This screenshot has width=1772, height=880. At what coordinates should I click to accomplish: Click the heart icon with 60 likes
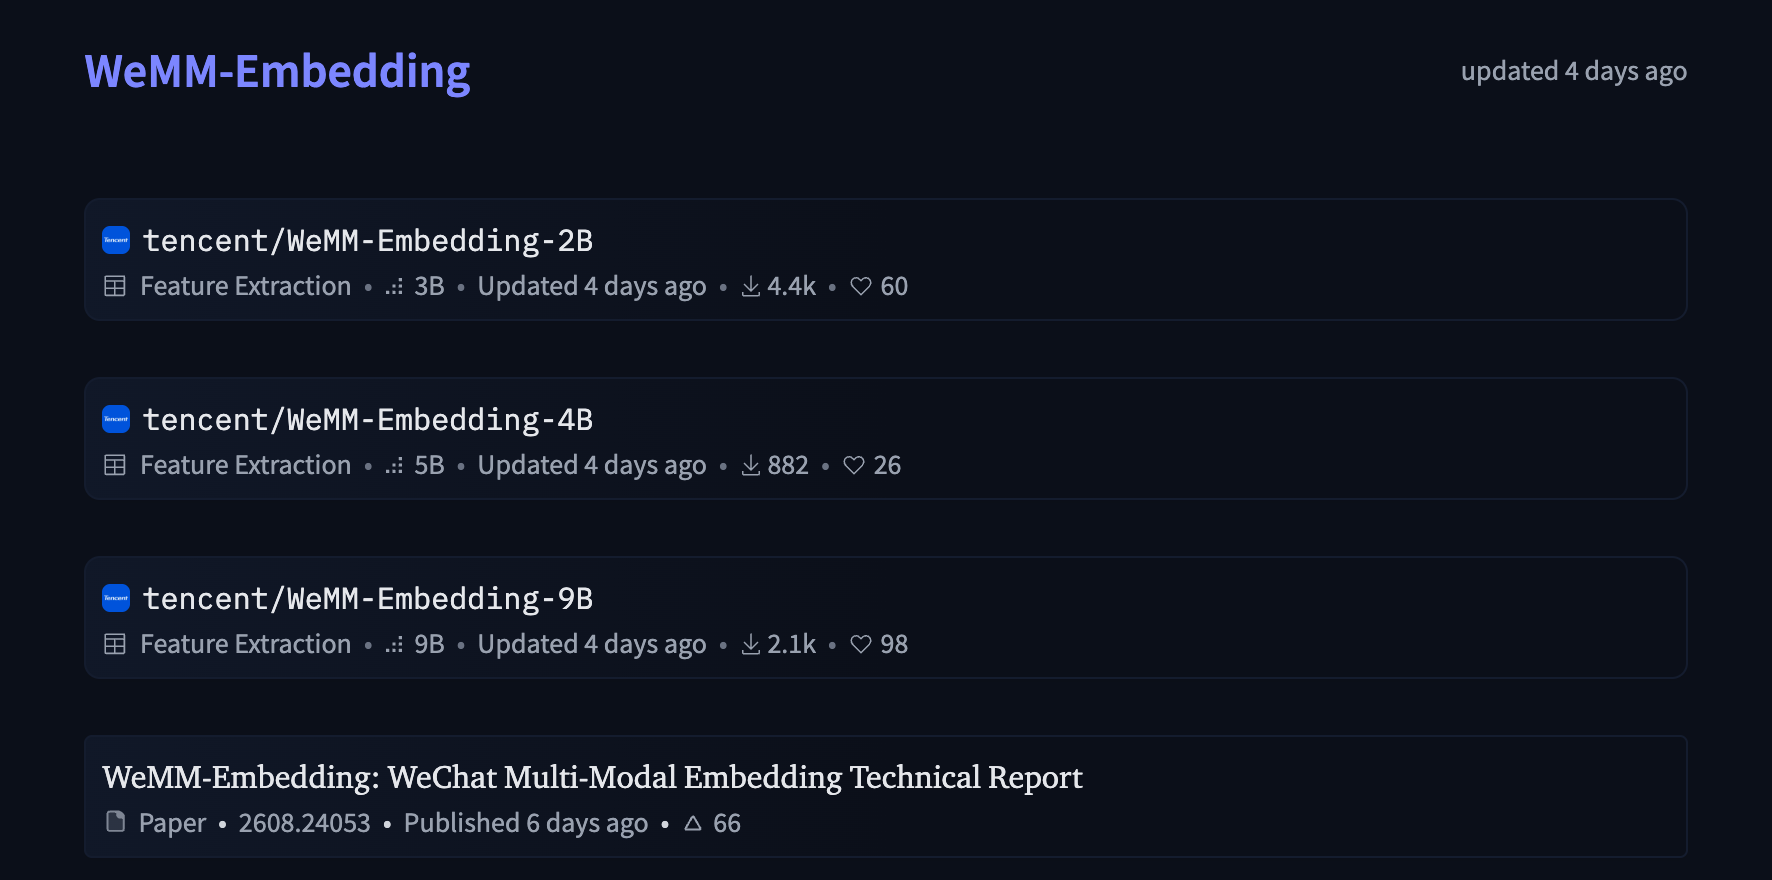[861, 287]
